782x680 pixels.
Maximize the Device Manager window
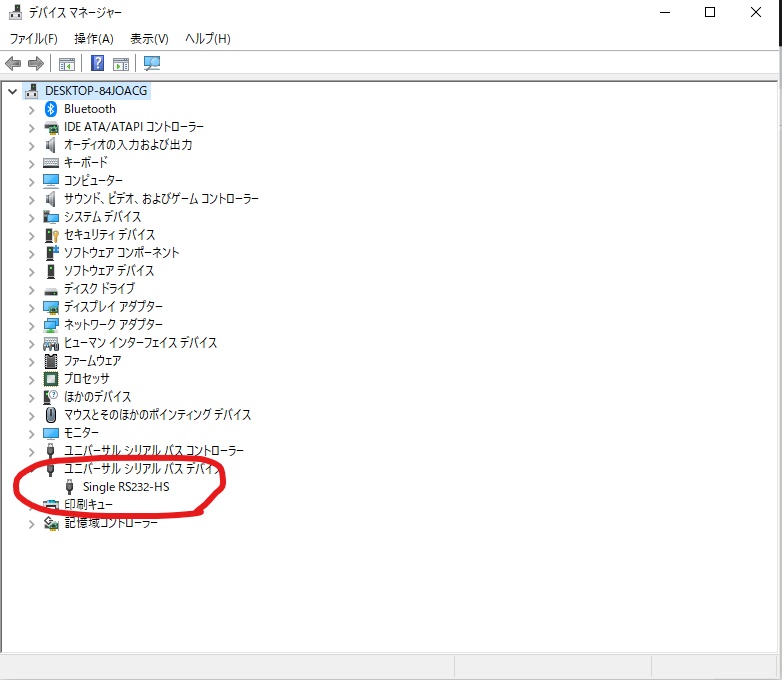coord(710,12)
